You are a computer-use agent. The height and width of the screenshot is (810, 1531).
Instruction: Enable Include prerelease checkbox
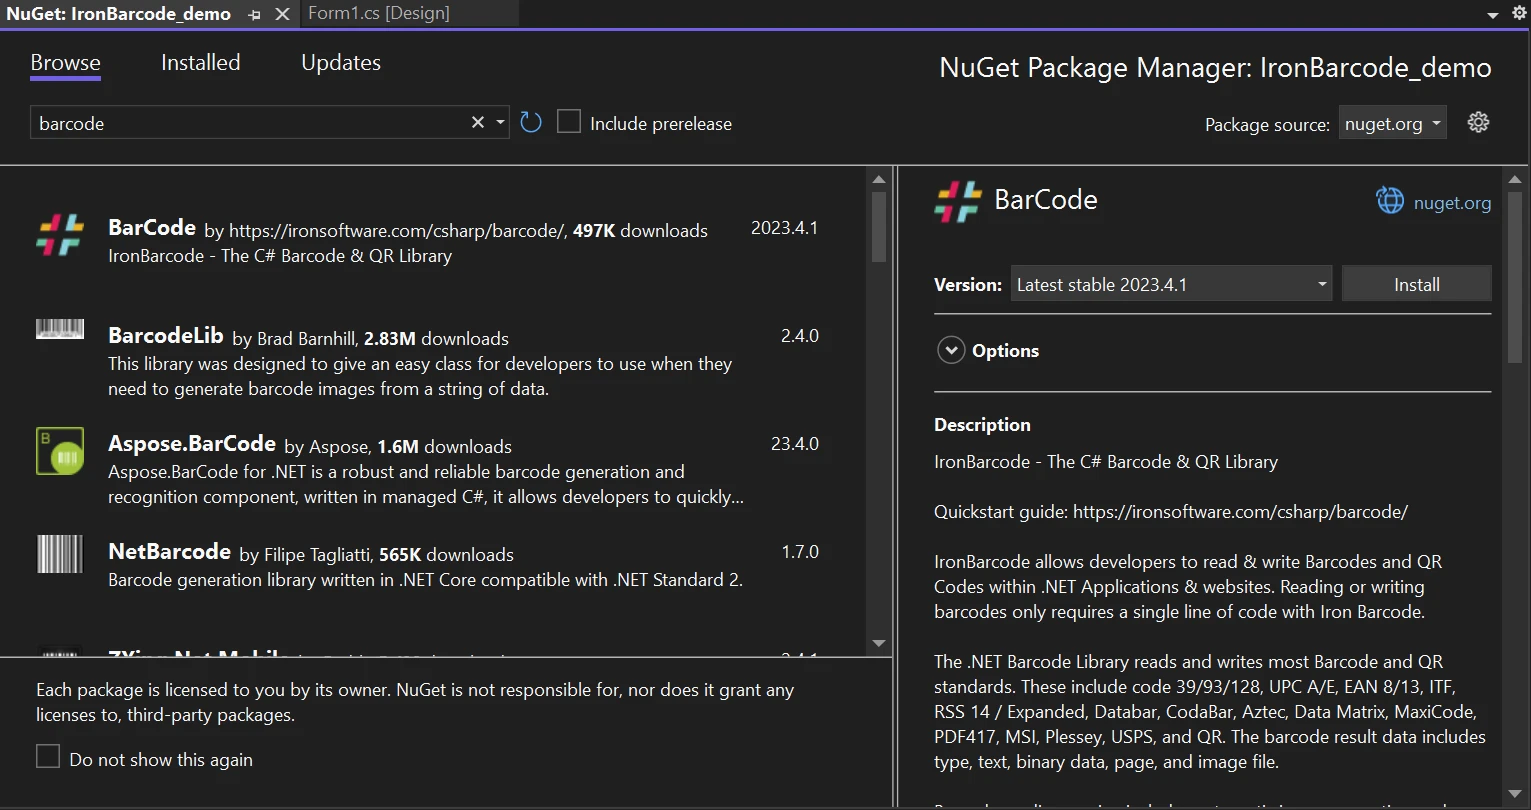(569, 122)
